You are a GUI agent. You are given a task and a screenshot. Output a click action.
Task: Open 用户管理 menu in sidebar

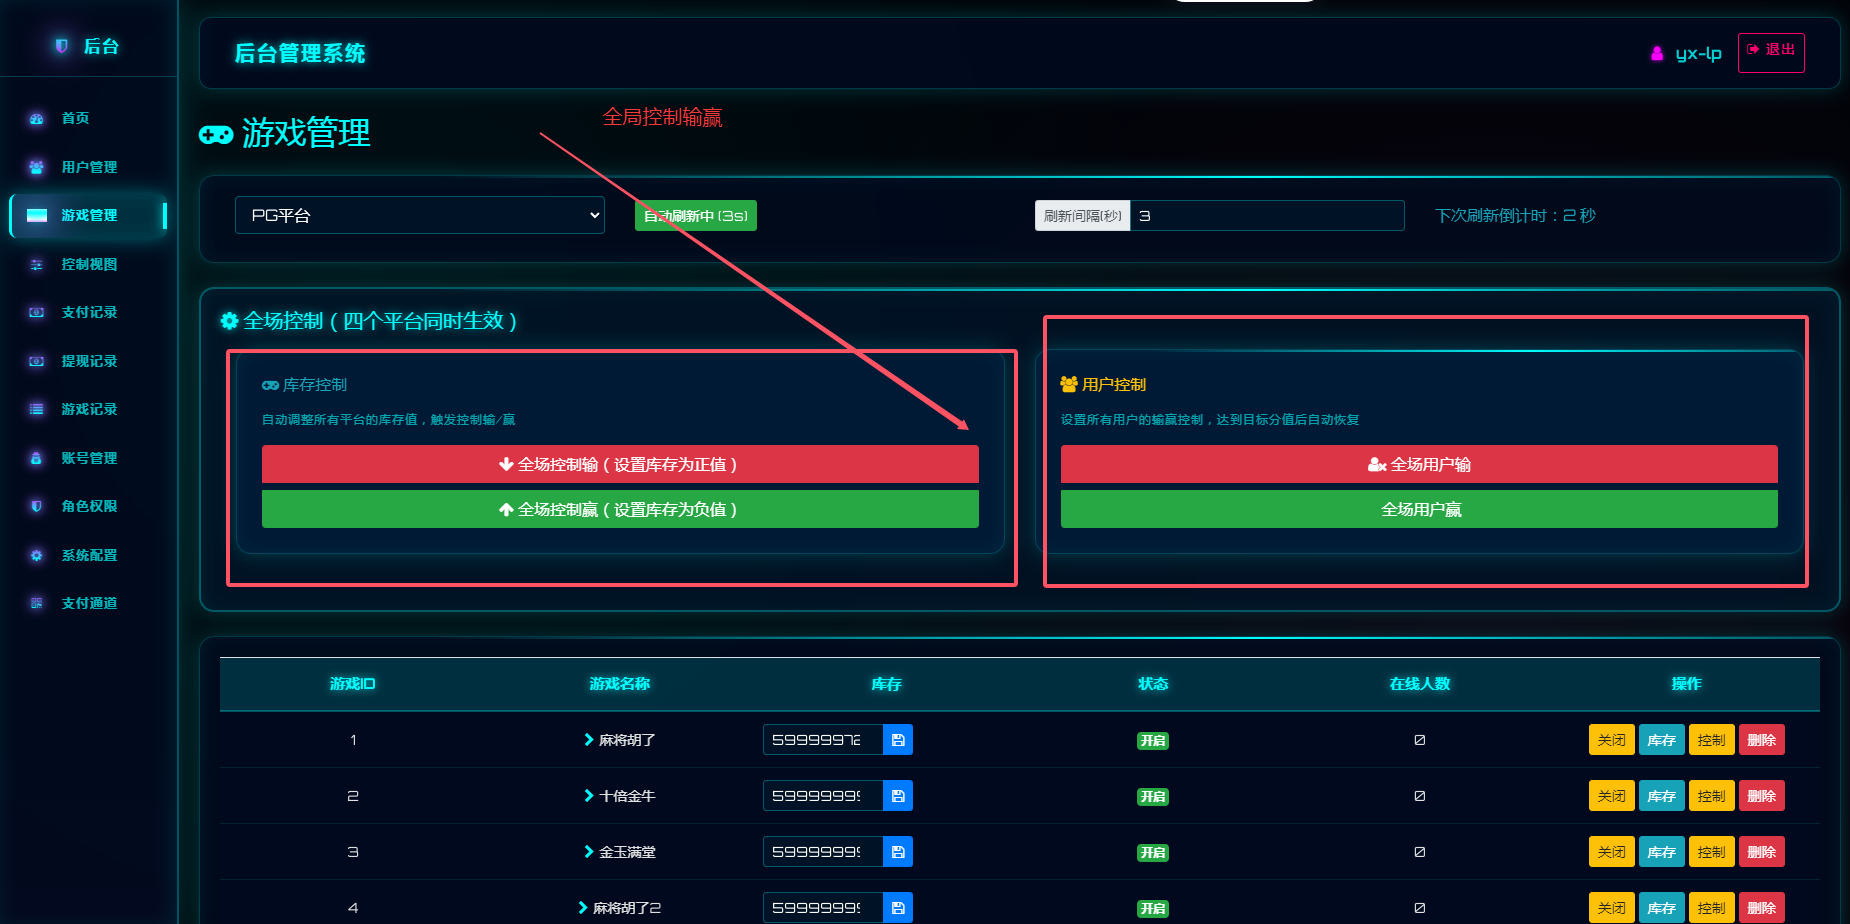[89, 167]
